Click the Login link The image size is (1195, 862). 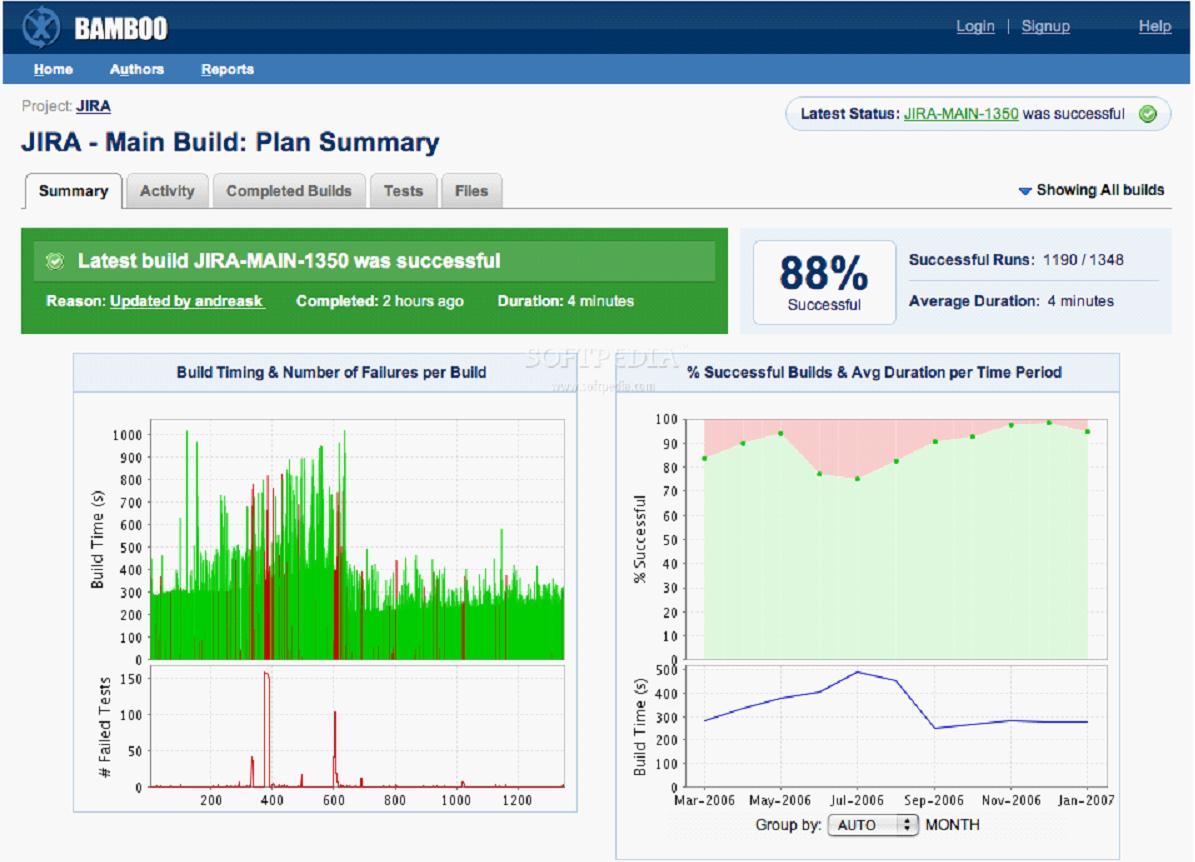pyautogui.click(x=976, y=27)
